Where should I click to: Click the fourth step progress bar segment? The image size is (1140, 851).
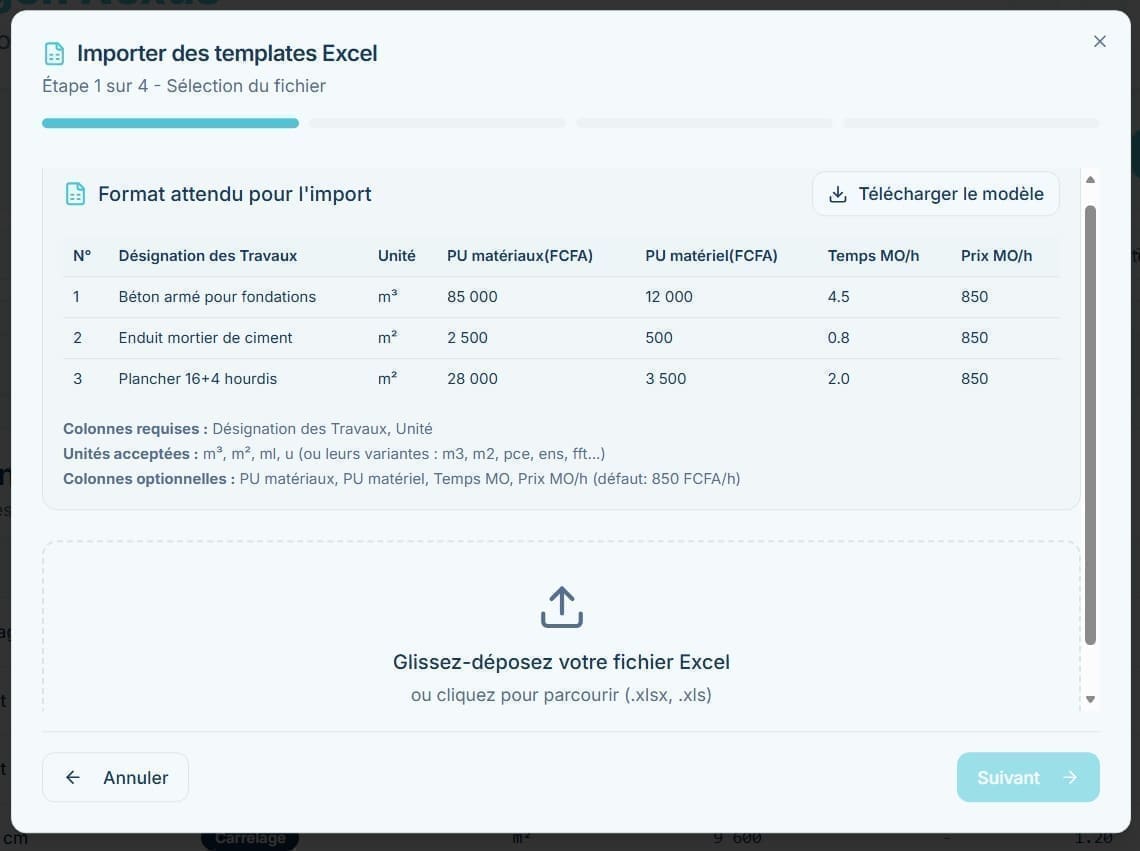[971, 123]
